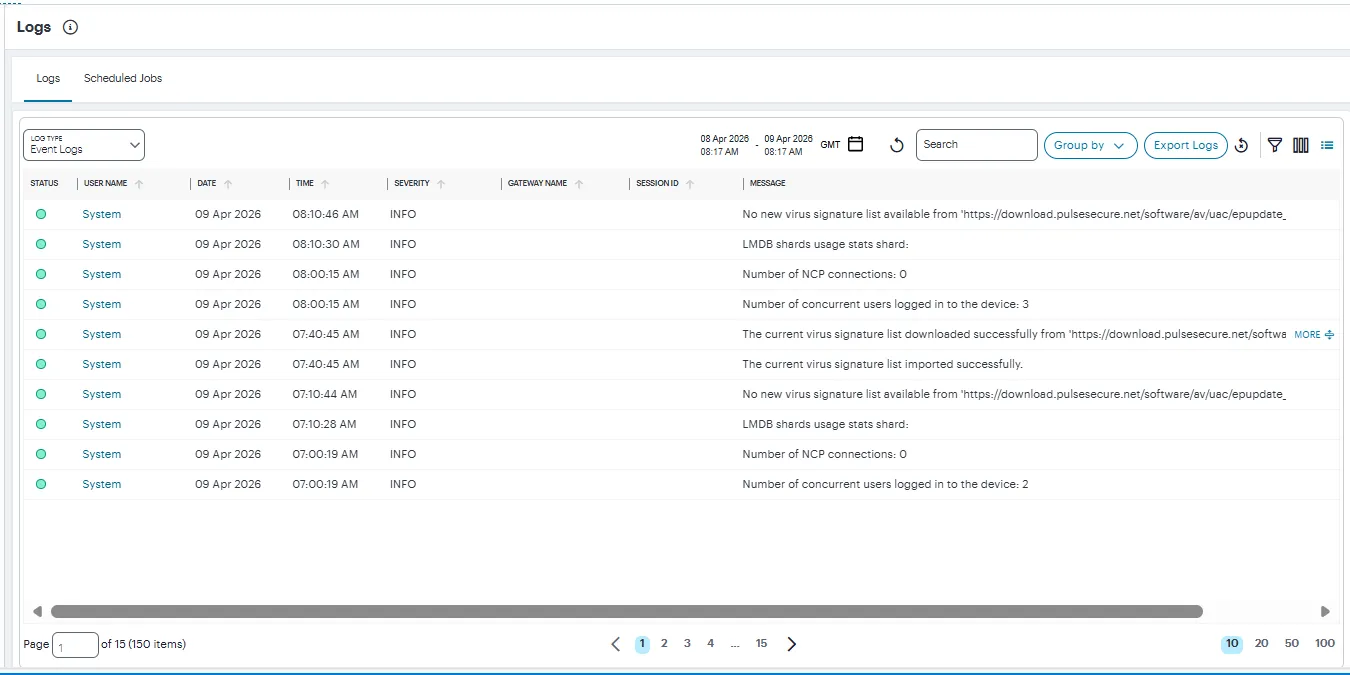Go to page 3
The height and width of the screenshot is (675, 1350).
[x=687, y=644]
